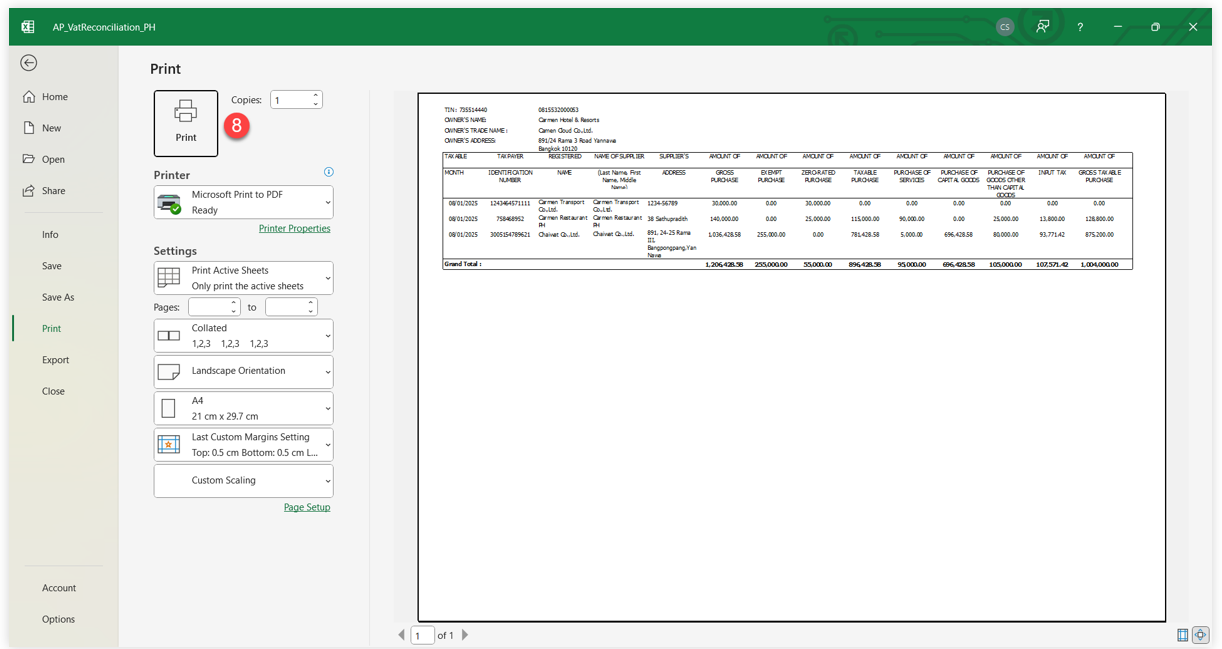Open the A4 paper size dropdown

(x=243, y=408)
